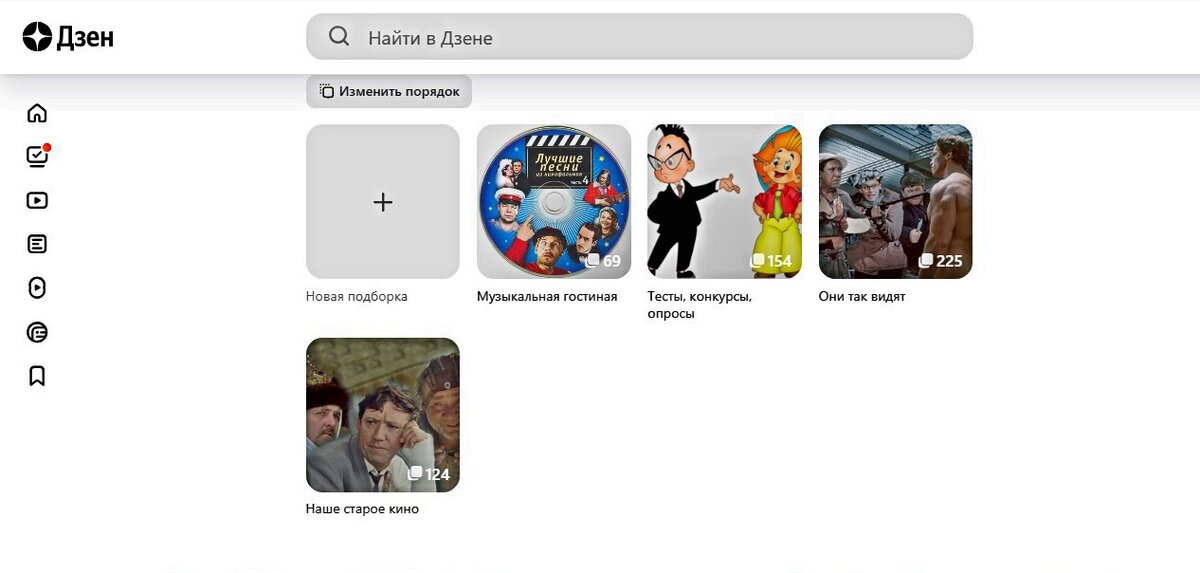Open the articles icon in sidebar
The height and width of the screenshot is (573, 1200).
pyautogui.click(x=37, y=244)
